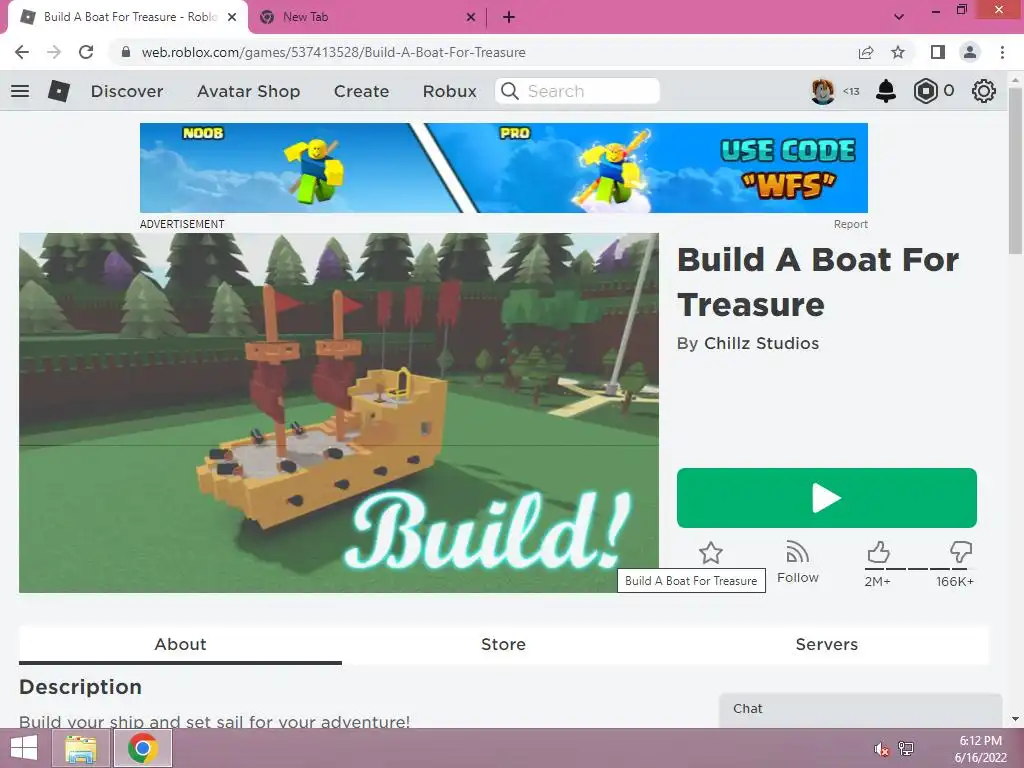This screenshot has width=1024, height=768.
Task: Close the New Tab tab
Action: tap(471, 17)
